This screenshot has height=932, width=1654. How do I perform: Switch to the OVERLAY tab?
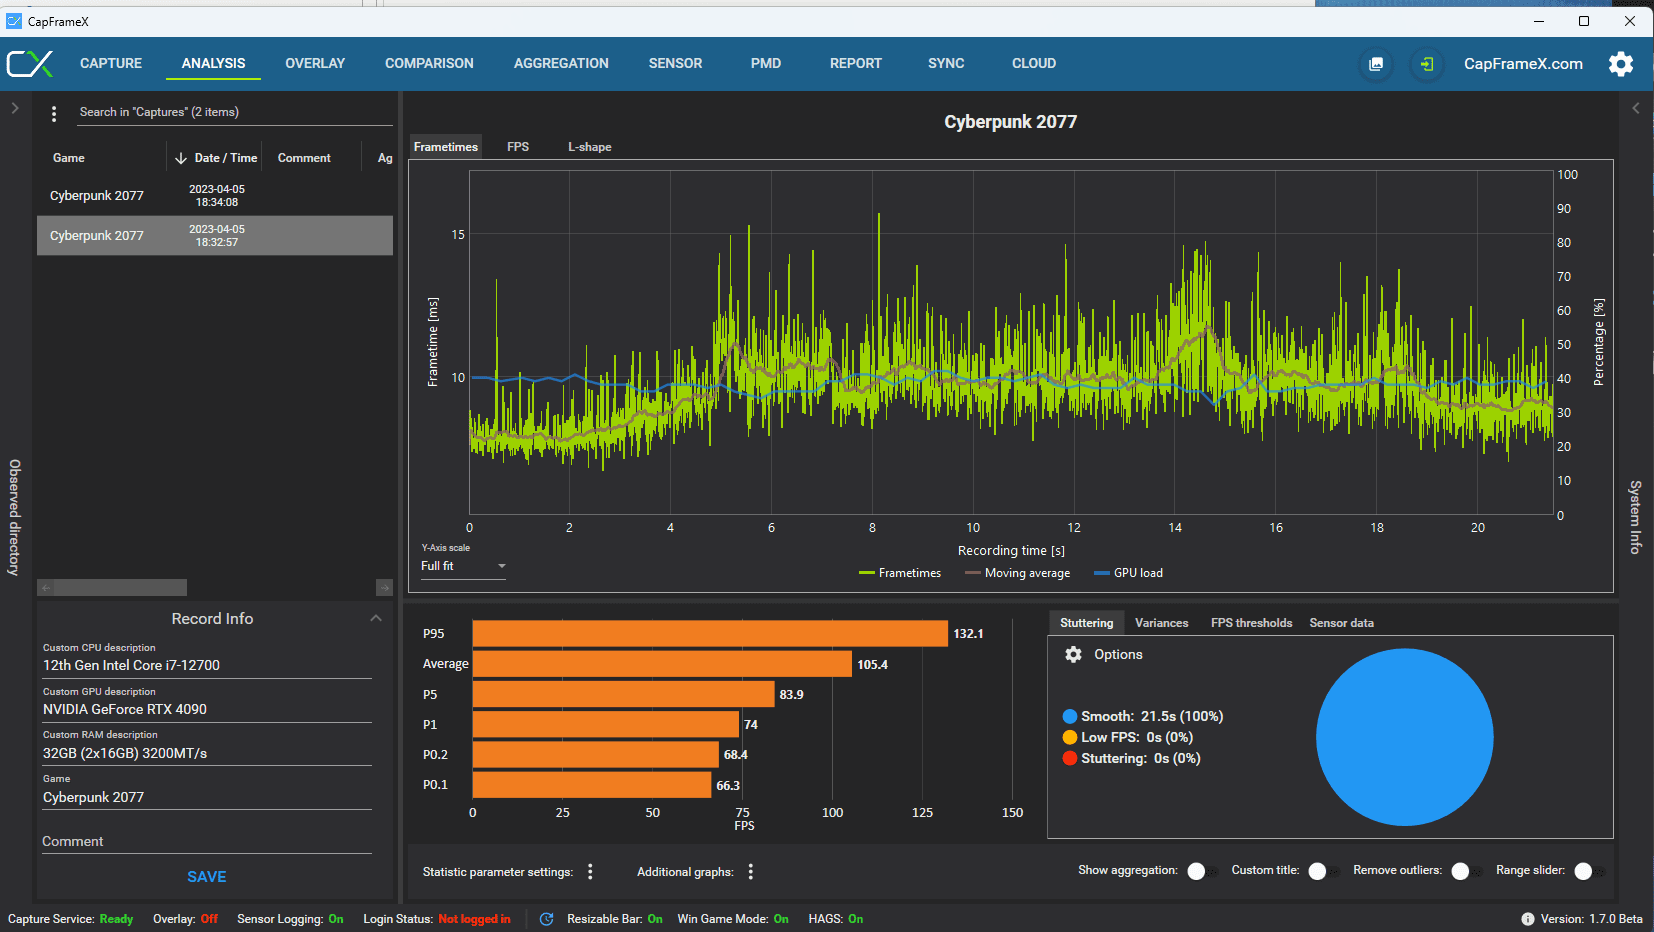click(x=315, y=63)
